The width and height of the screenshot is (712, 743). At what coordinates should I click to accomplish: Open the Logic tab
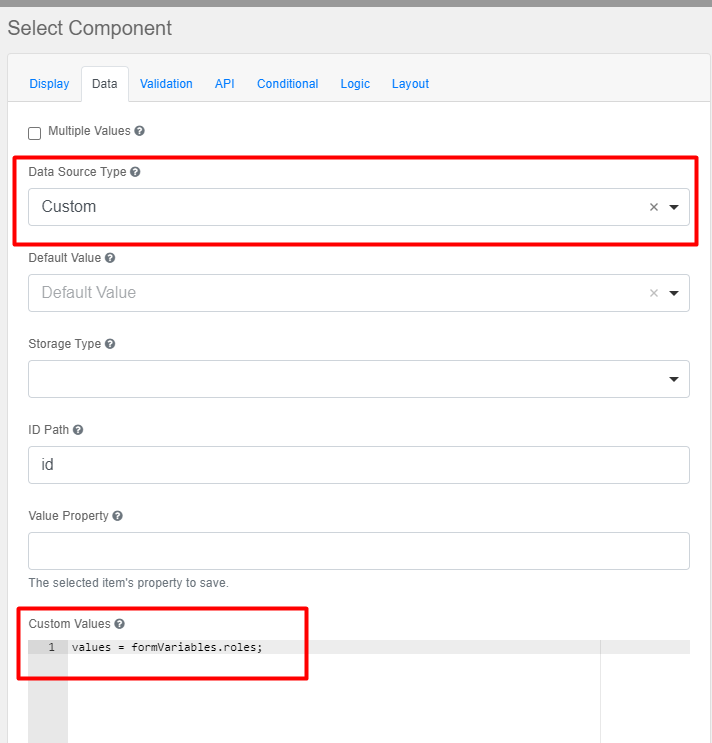(x=355, y=84)
